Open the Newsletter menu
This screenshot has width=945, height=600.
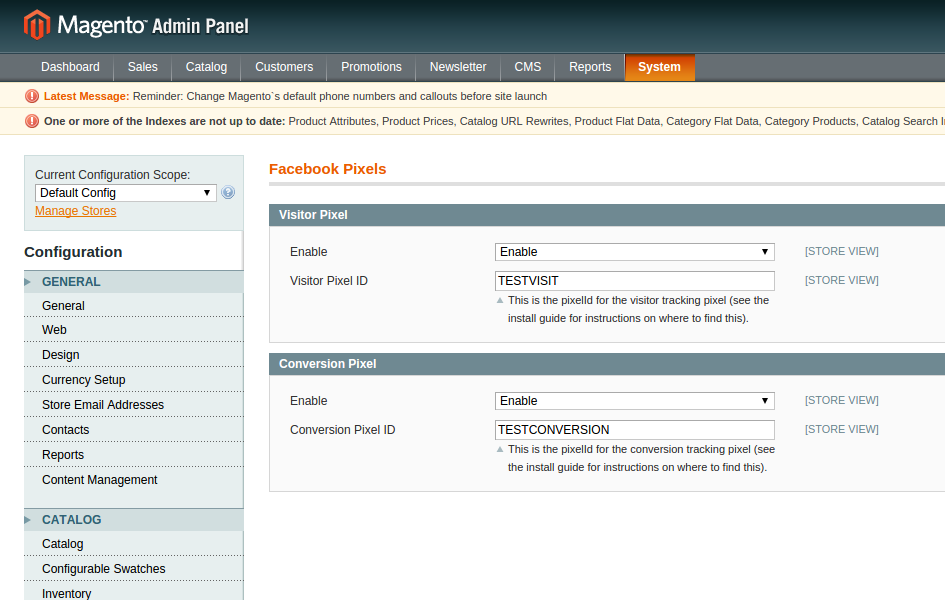(458, 67)
